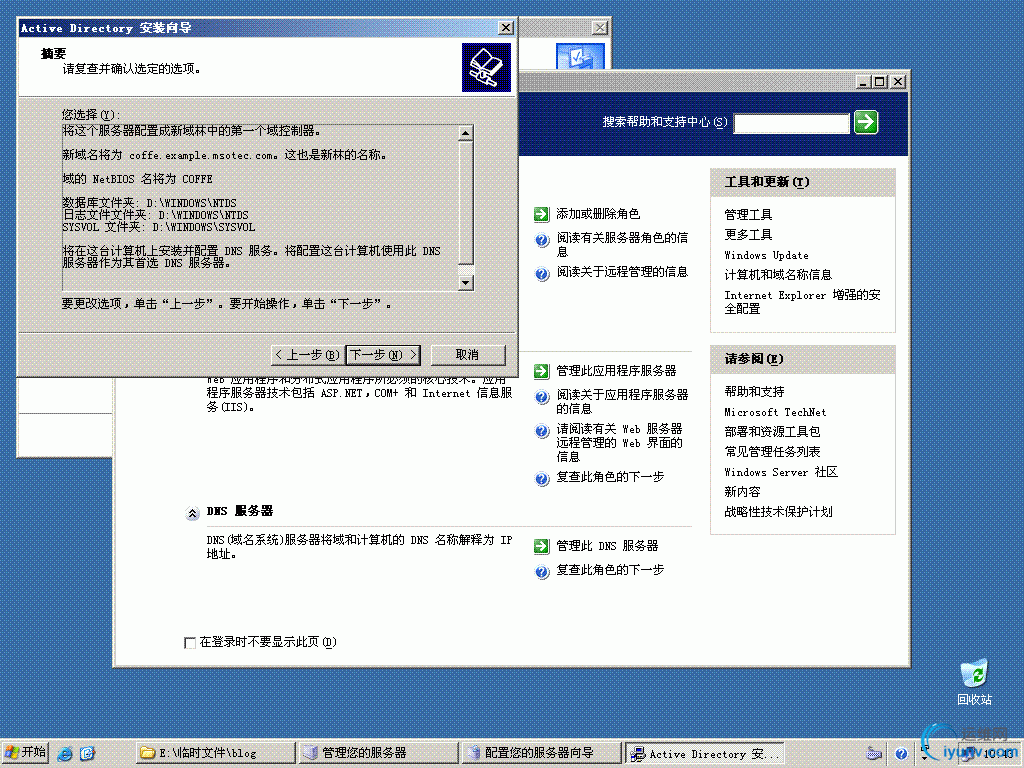This screenshot has height=768, width=1024.
Task: Switch to 管理您的服务器 taskbar button
Action: point(377,753)
